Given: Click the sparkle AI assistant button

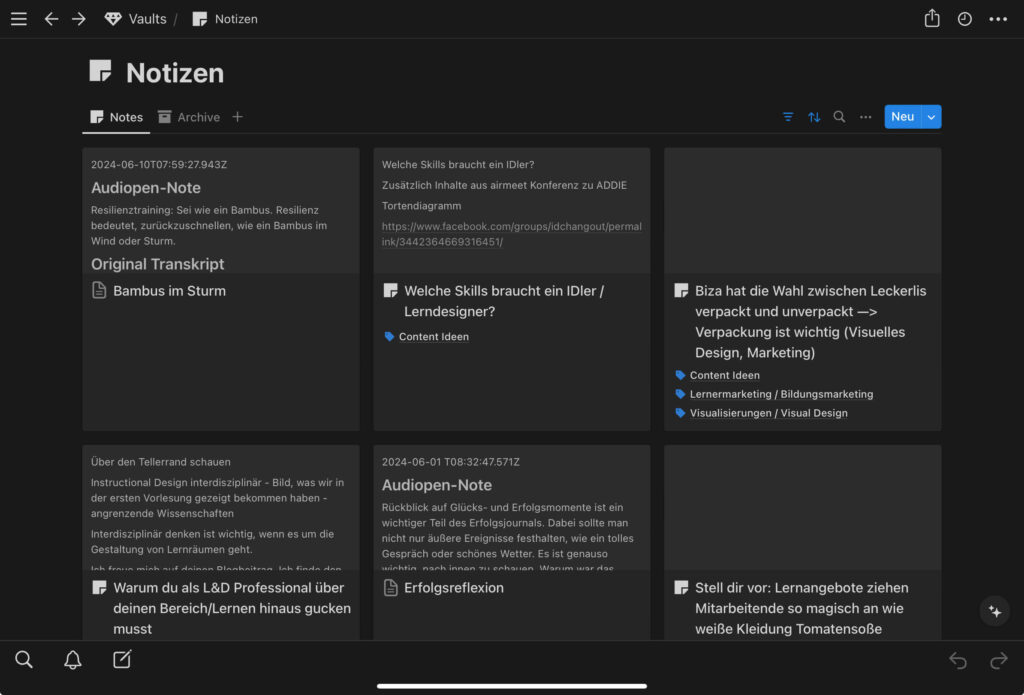Looking at the screenshot, I should tap(994, 611).
